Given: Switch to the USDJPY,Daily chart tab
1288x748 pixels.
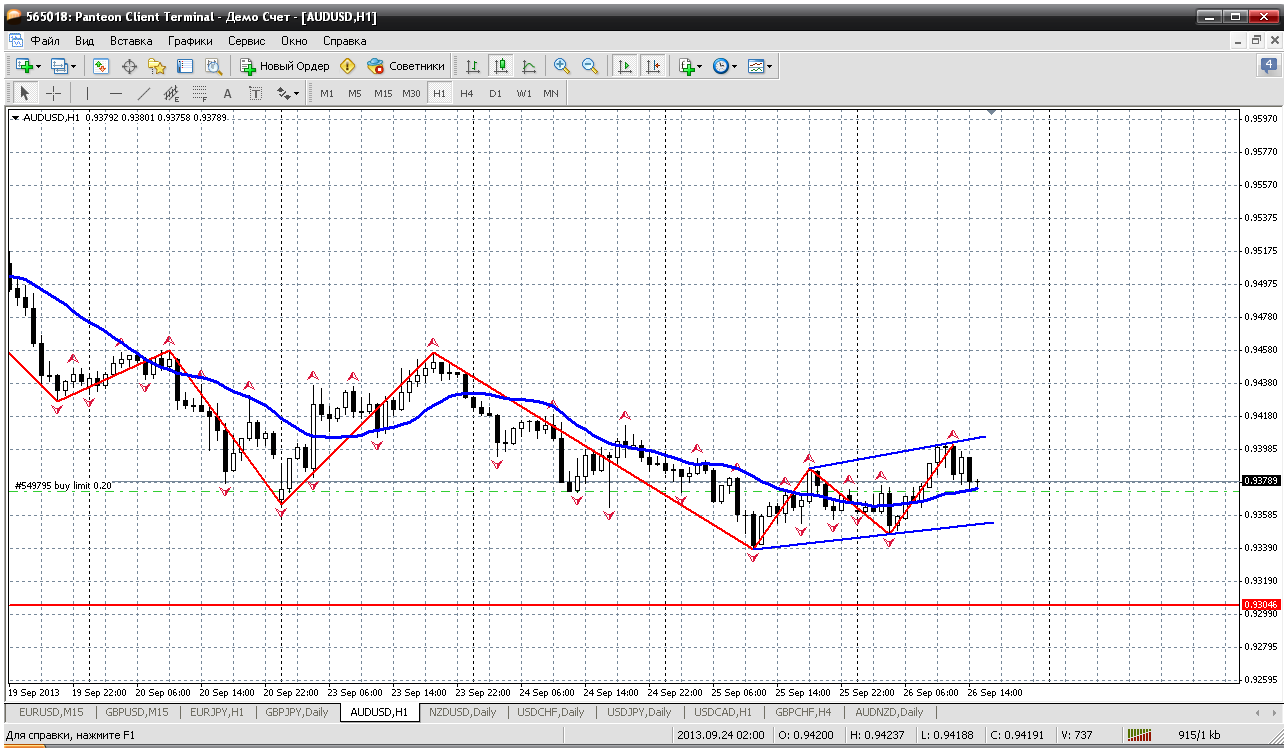Looking at the screenshot, I should 638,712.
